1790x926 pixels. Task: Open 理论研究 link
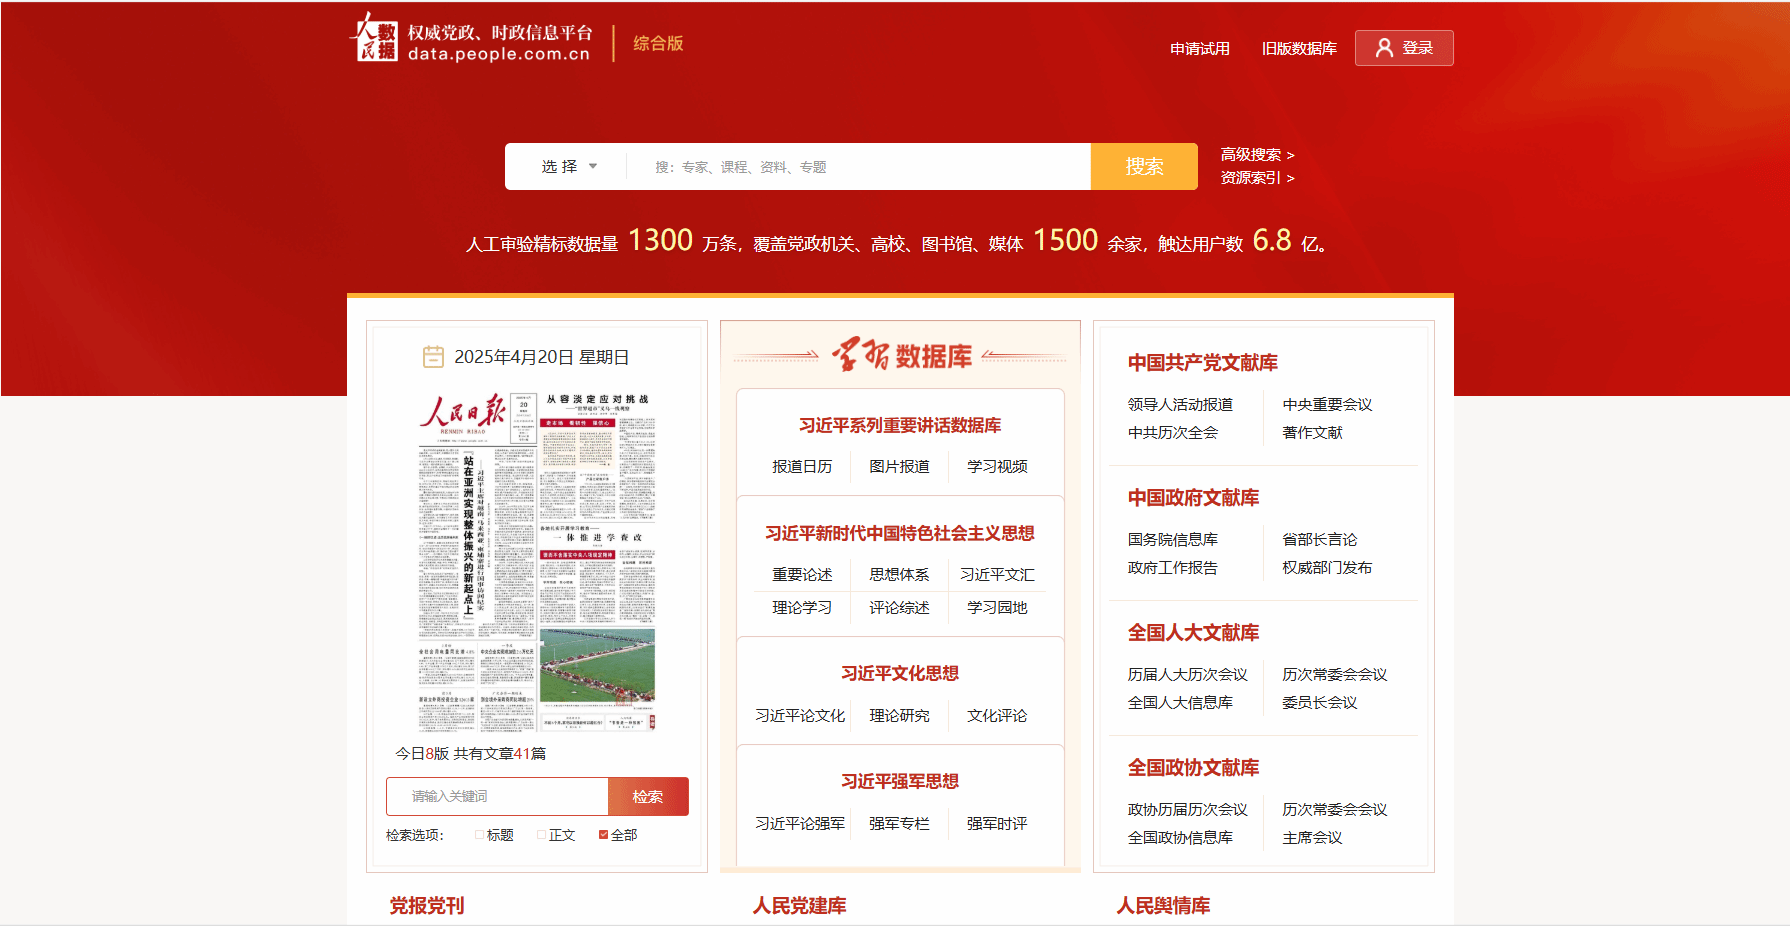pyautogui.click(x=899, y=716)
